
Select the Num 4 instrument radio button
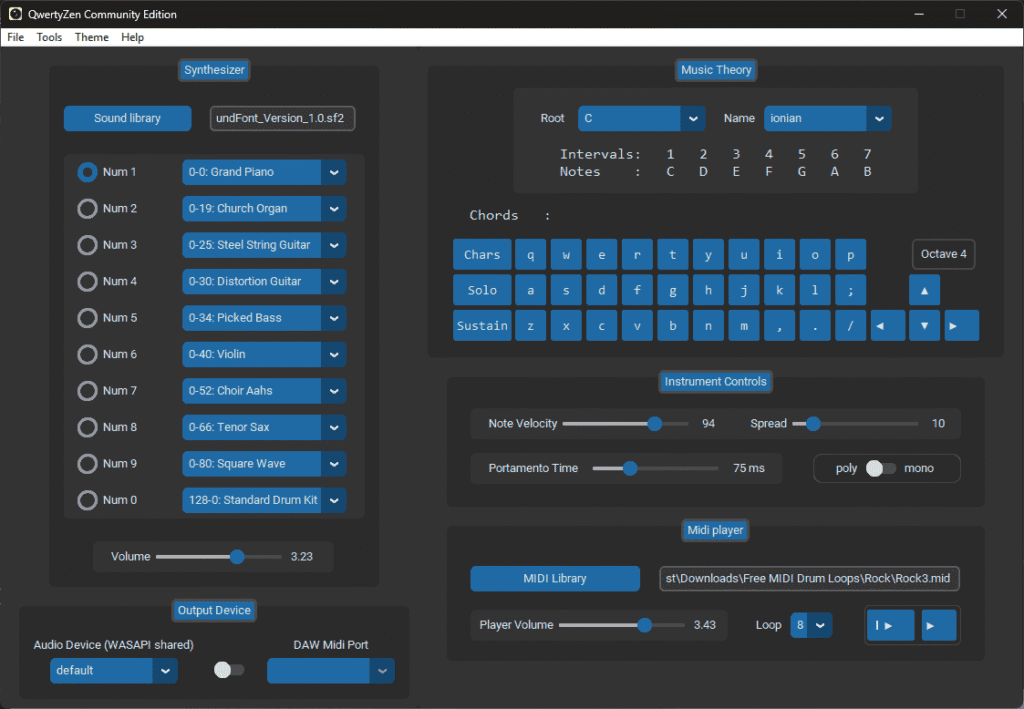point(88,281)
